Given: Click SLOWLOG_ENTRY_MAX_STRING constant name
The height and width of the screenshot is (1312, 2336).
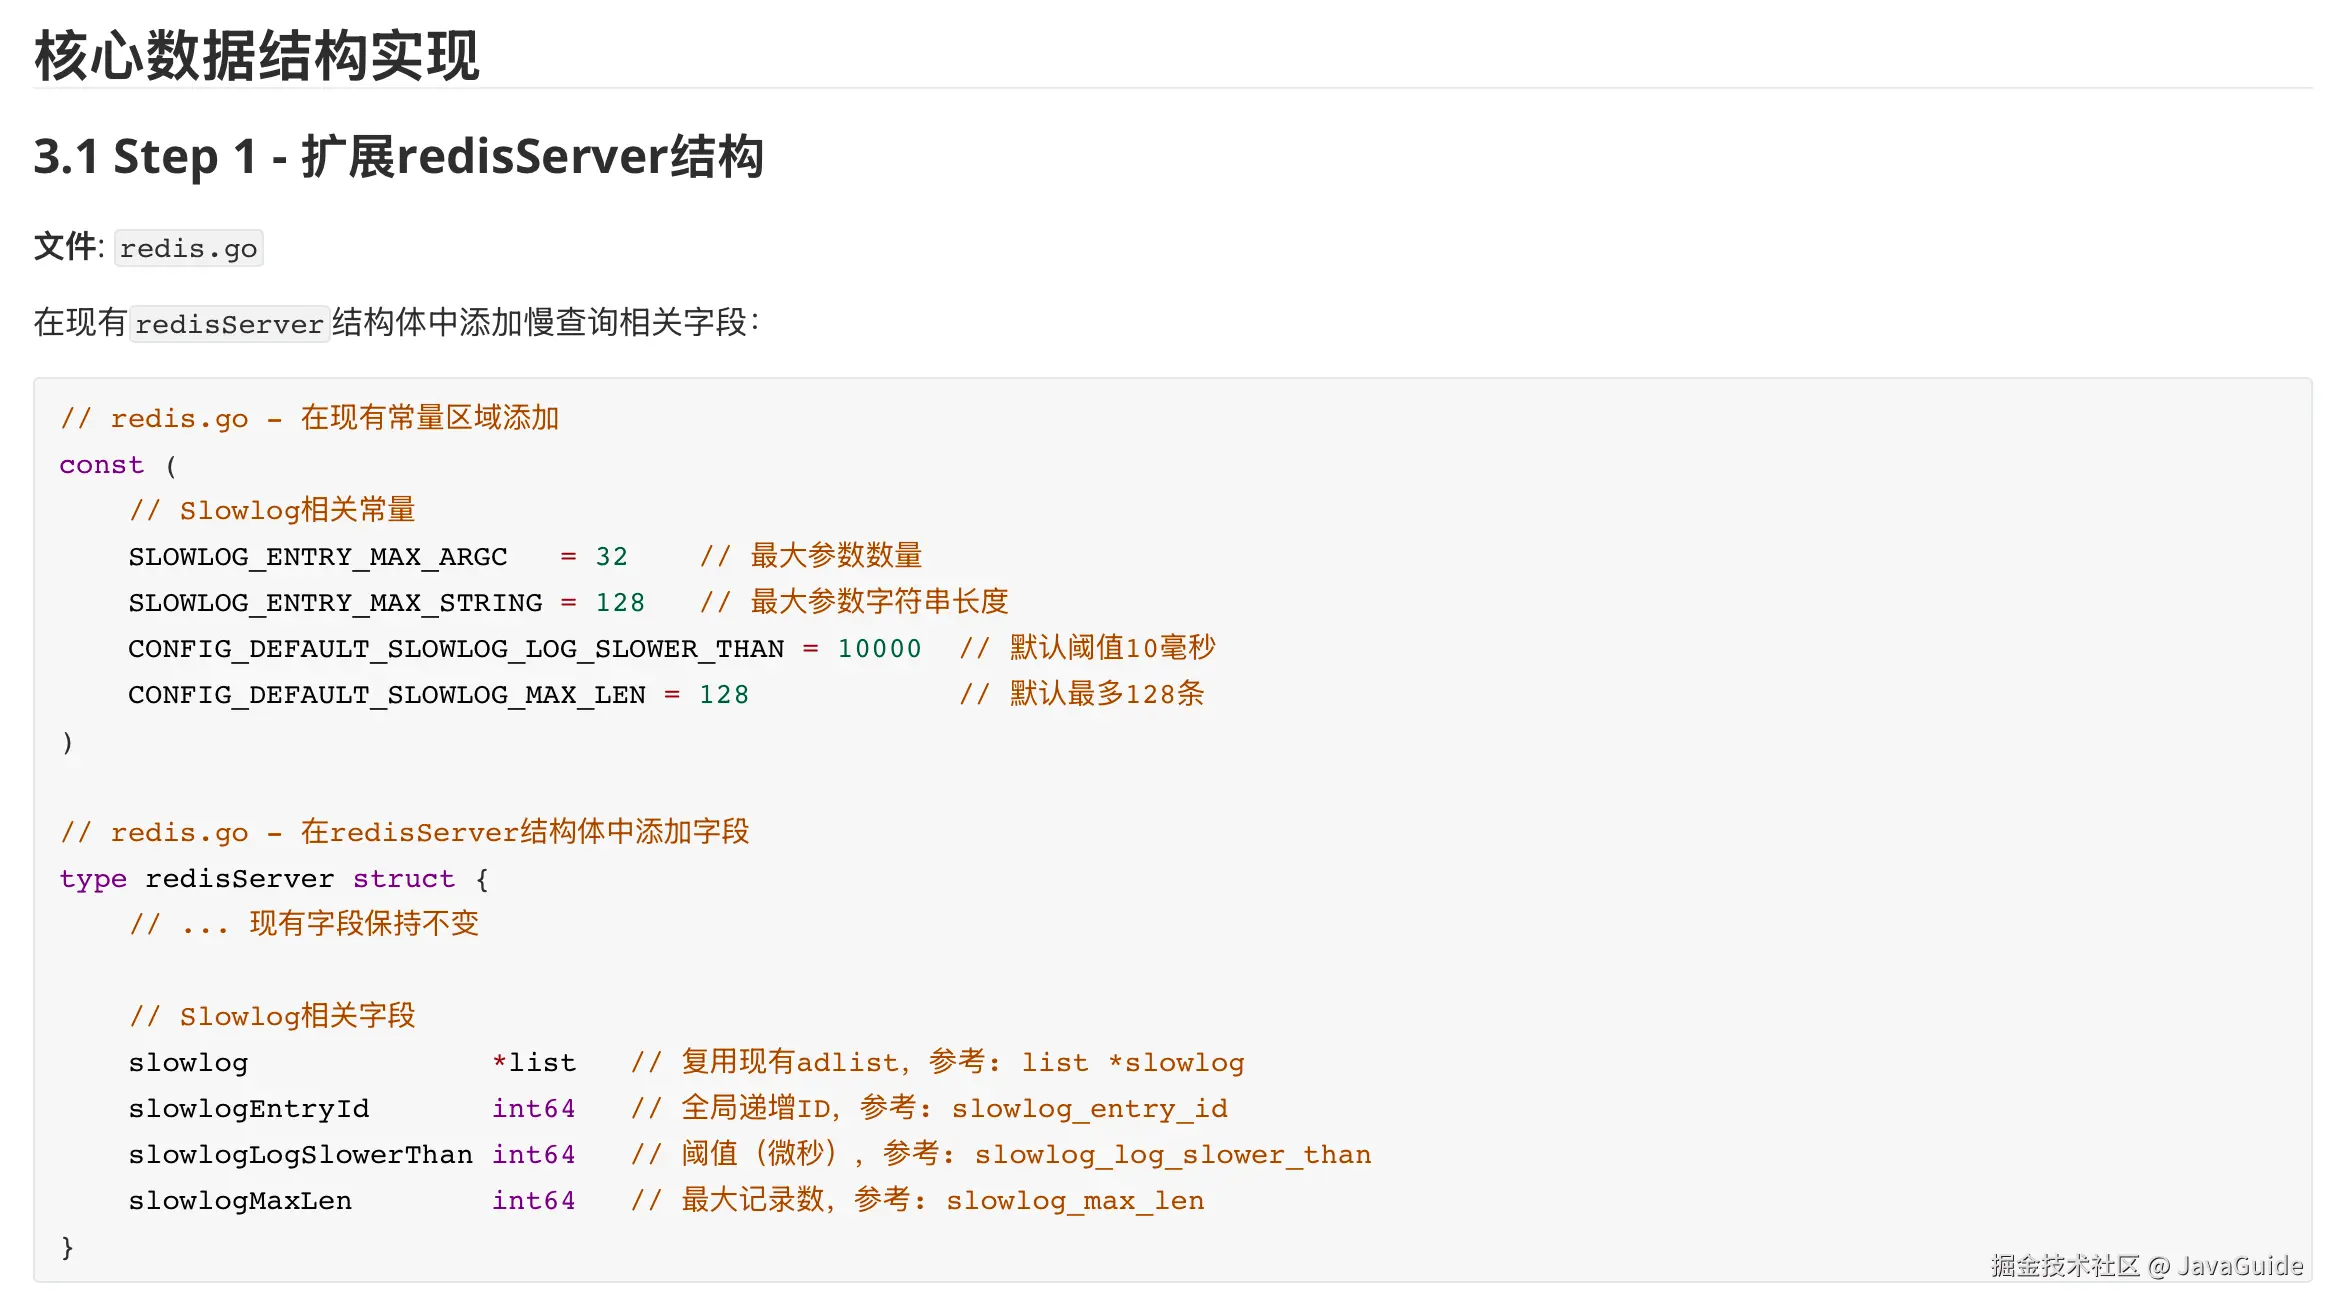Looking at the screenshot, I should pos(335,603).
